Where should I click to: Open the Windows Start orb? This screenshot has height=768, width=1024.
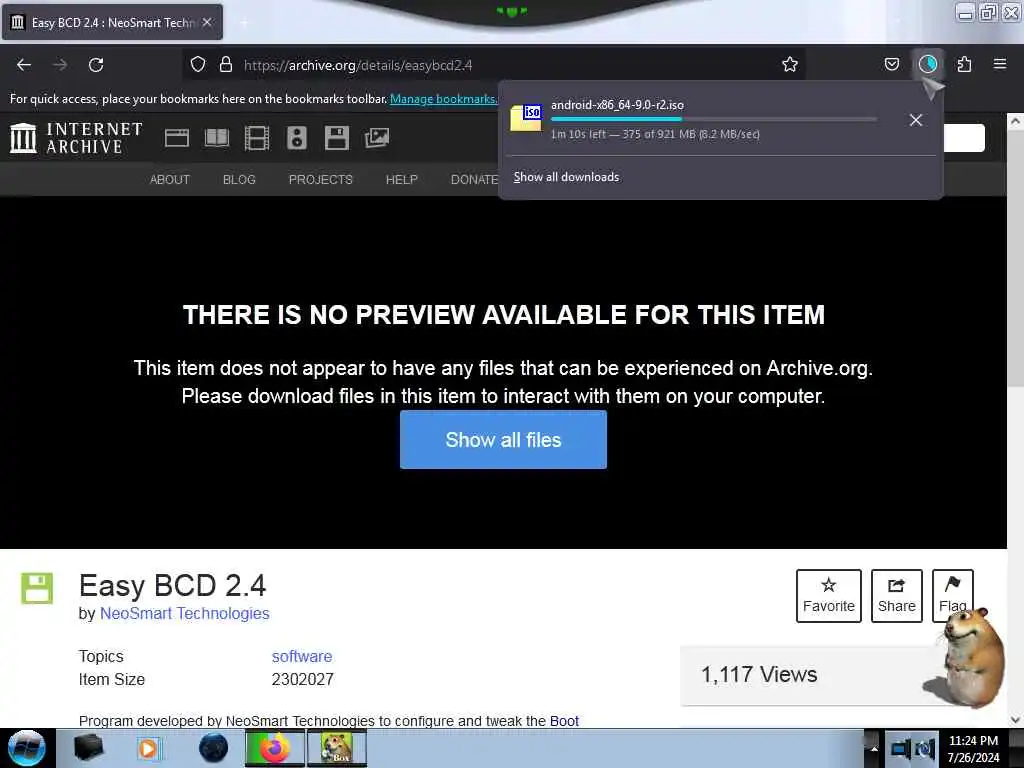click(27, 748)
